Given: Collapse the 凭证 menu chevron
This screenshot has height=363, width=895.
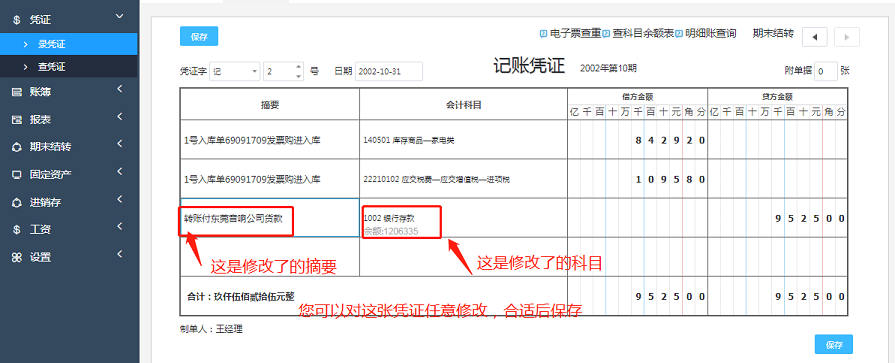Looking at the screenshot, I should pos(119,17).
